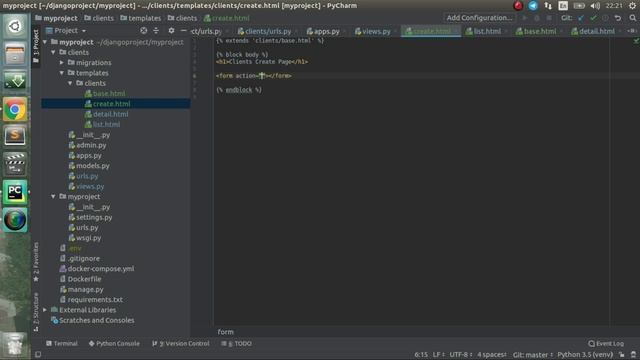Place cursor on endblock line

click(239, 90)
